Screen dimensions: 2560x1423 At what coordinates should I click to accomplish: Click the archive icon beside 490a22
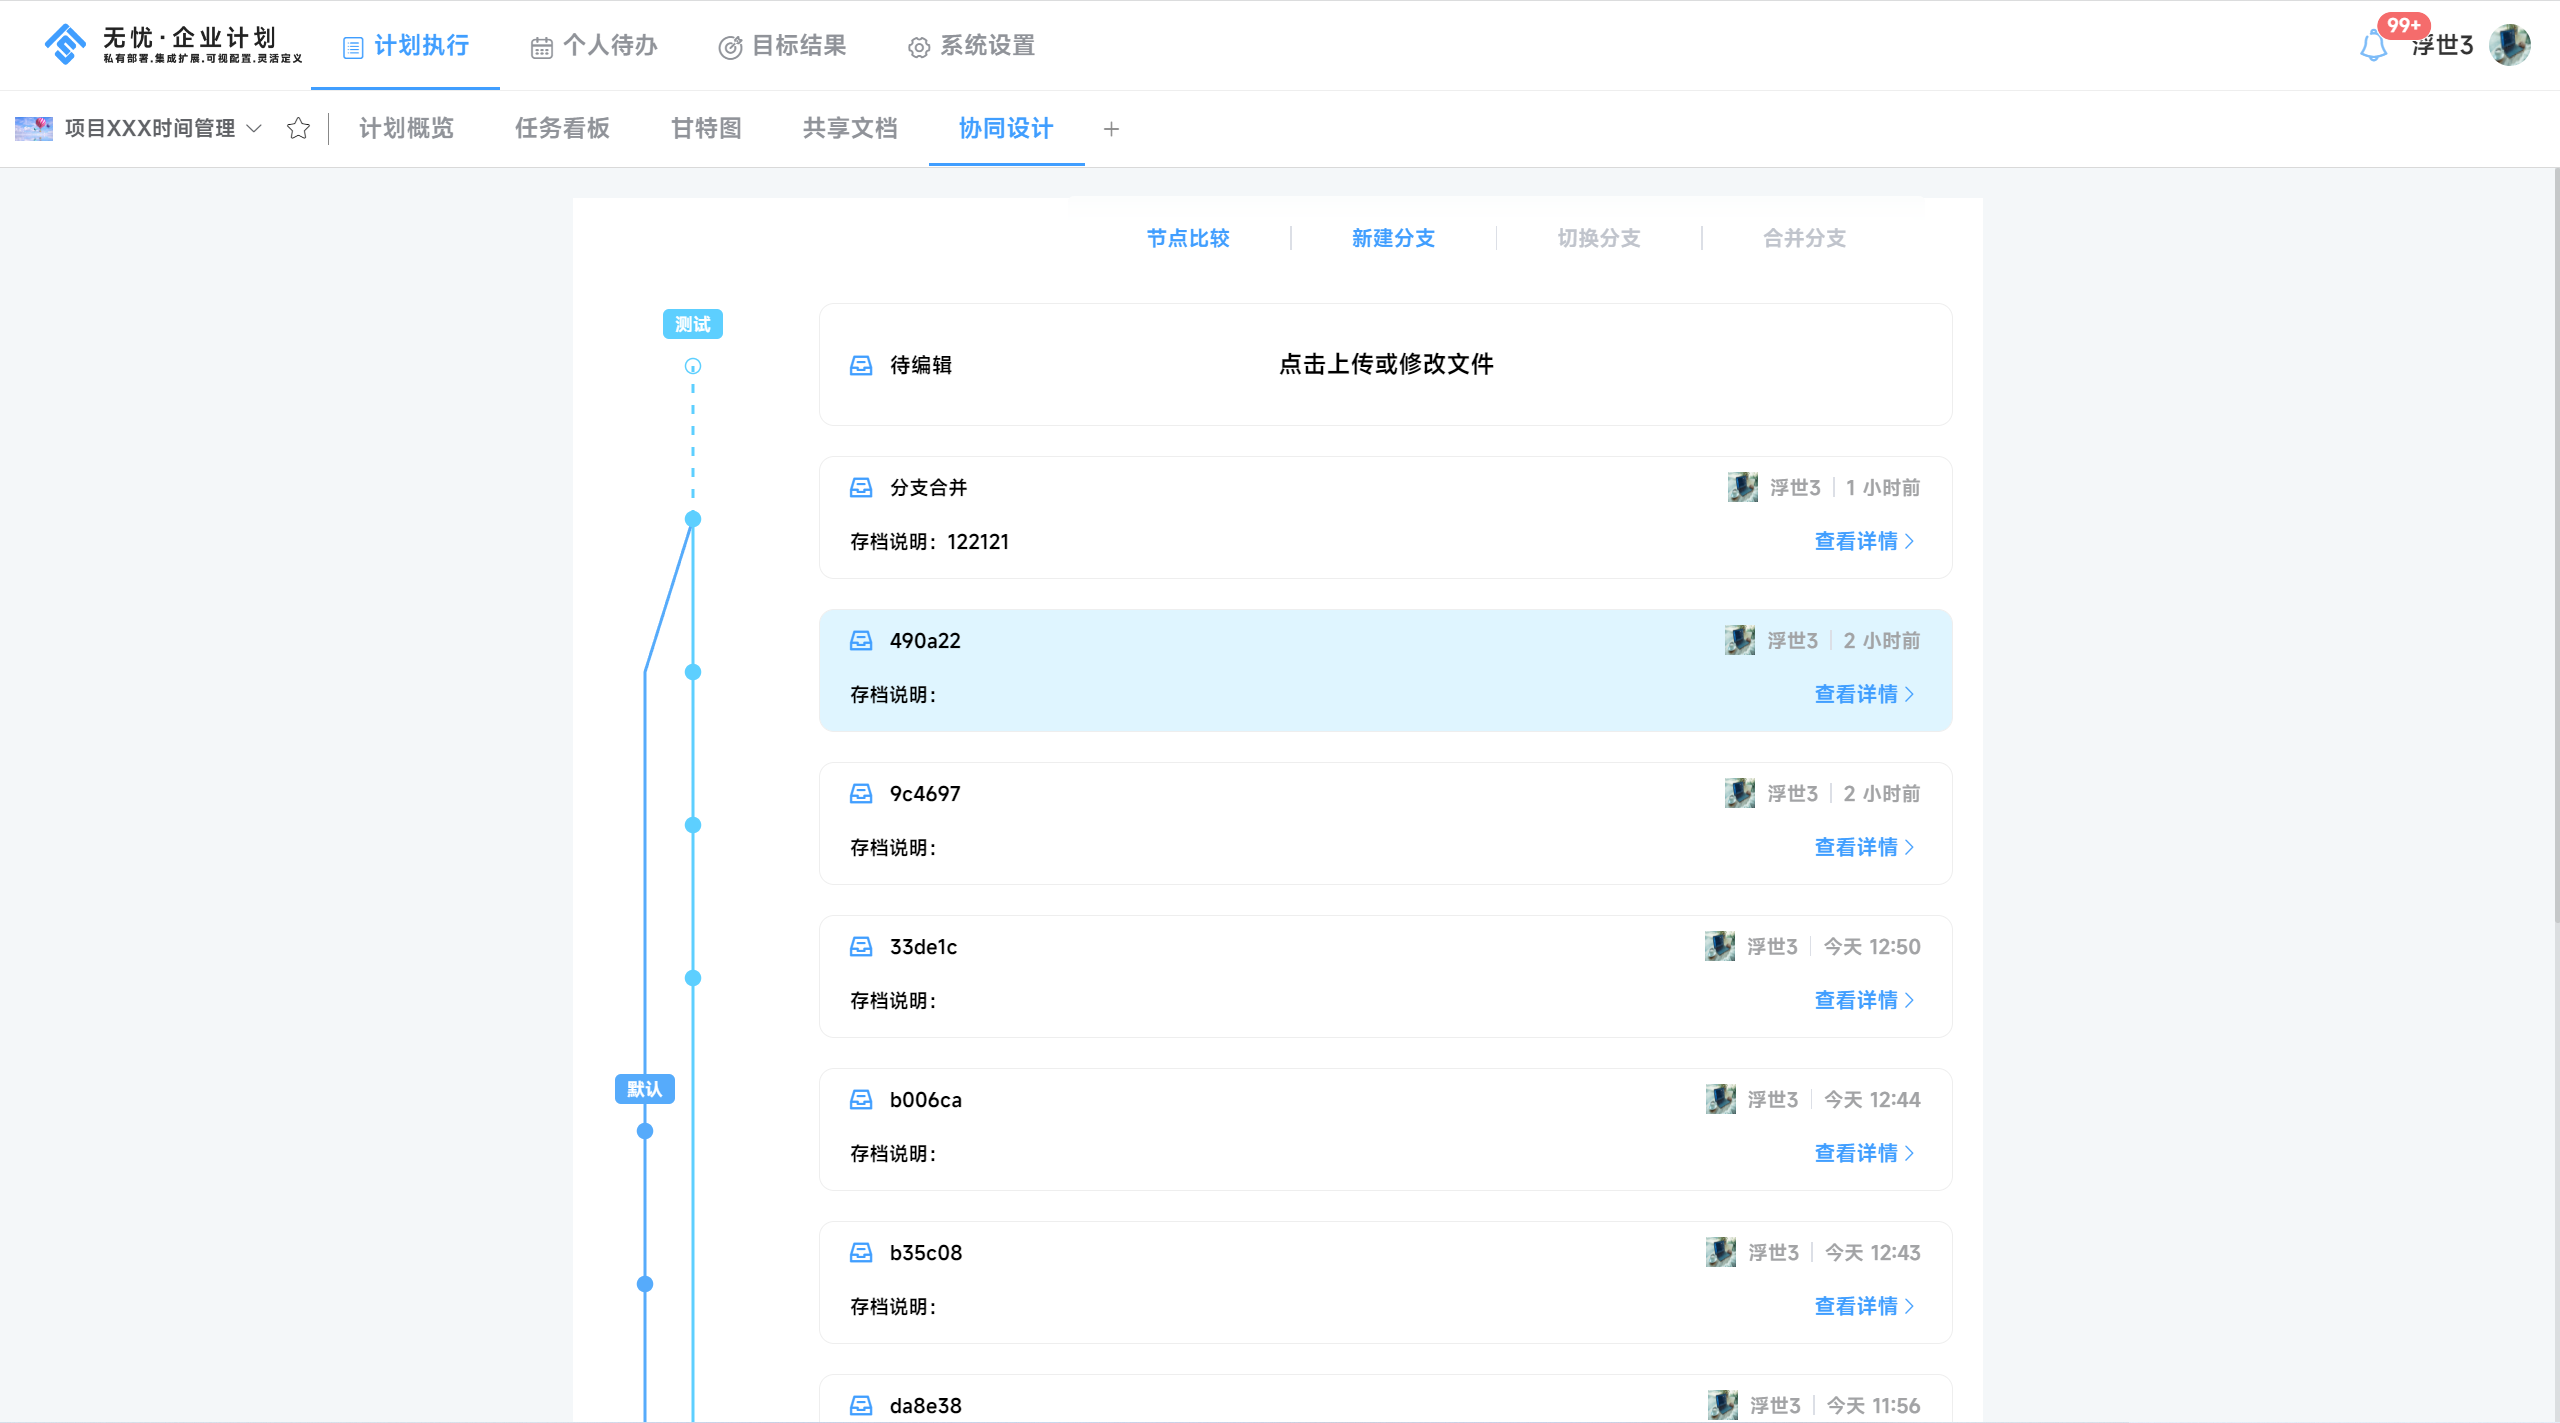pos(861,641)
